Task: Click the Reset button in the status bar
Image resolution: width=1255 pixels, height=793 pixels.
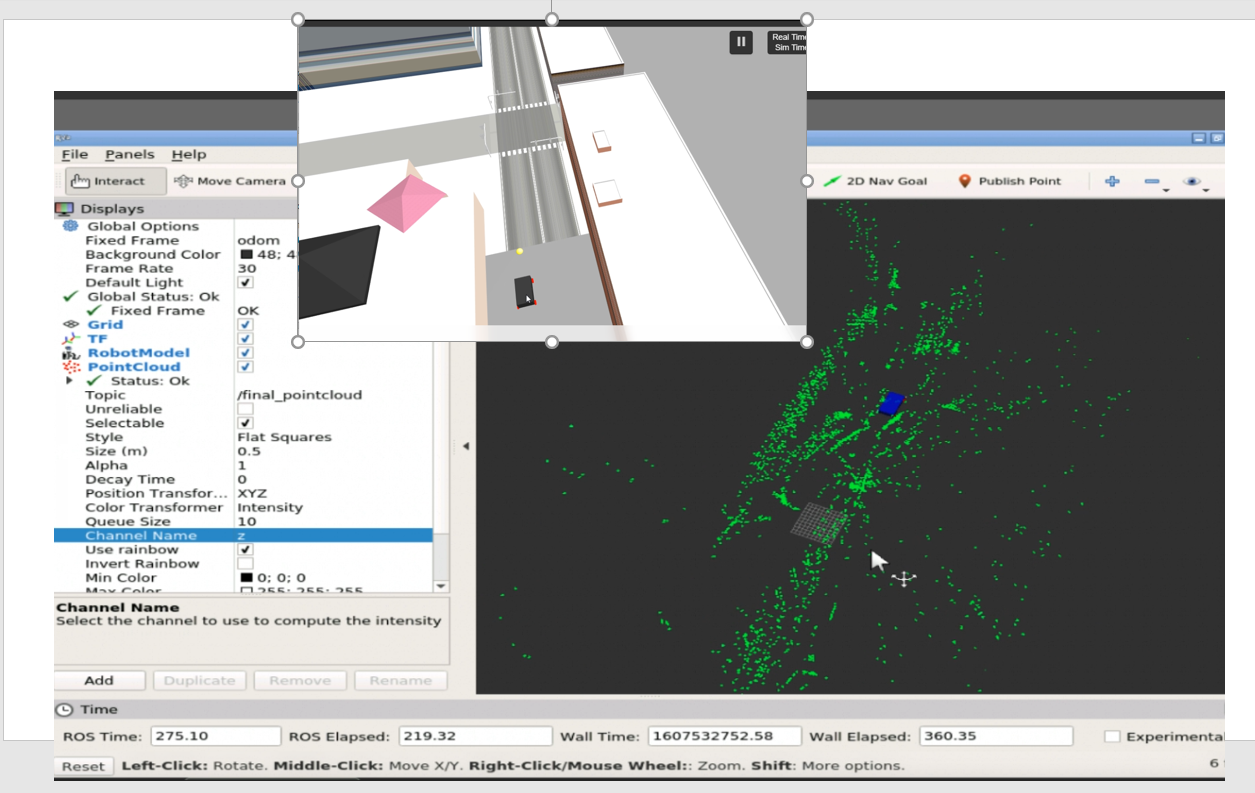Action: pos(83,765)
